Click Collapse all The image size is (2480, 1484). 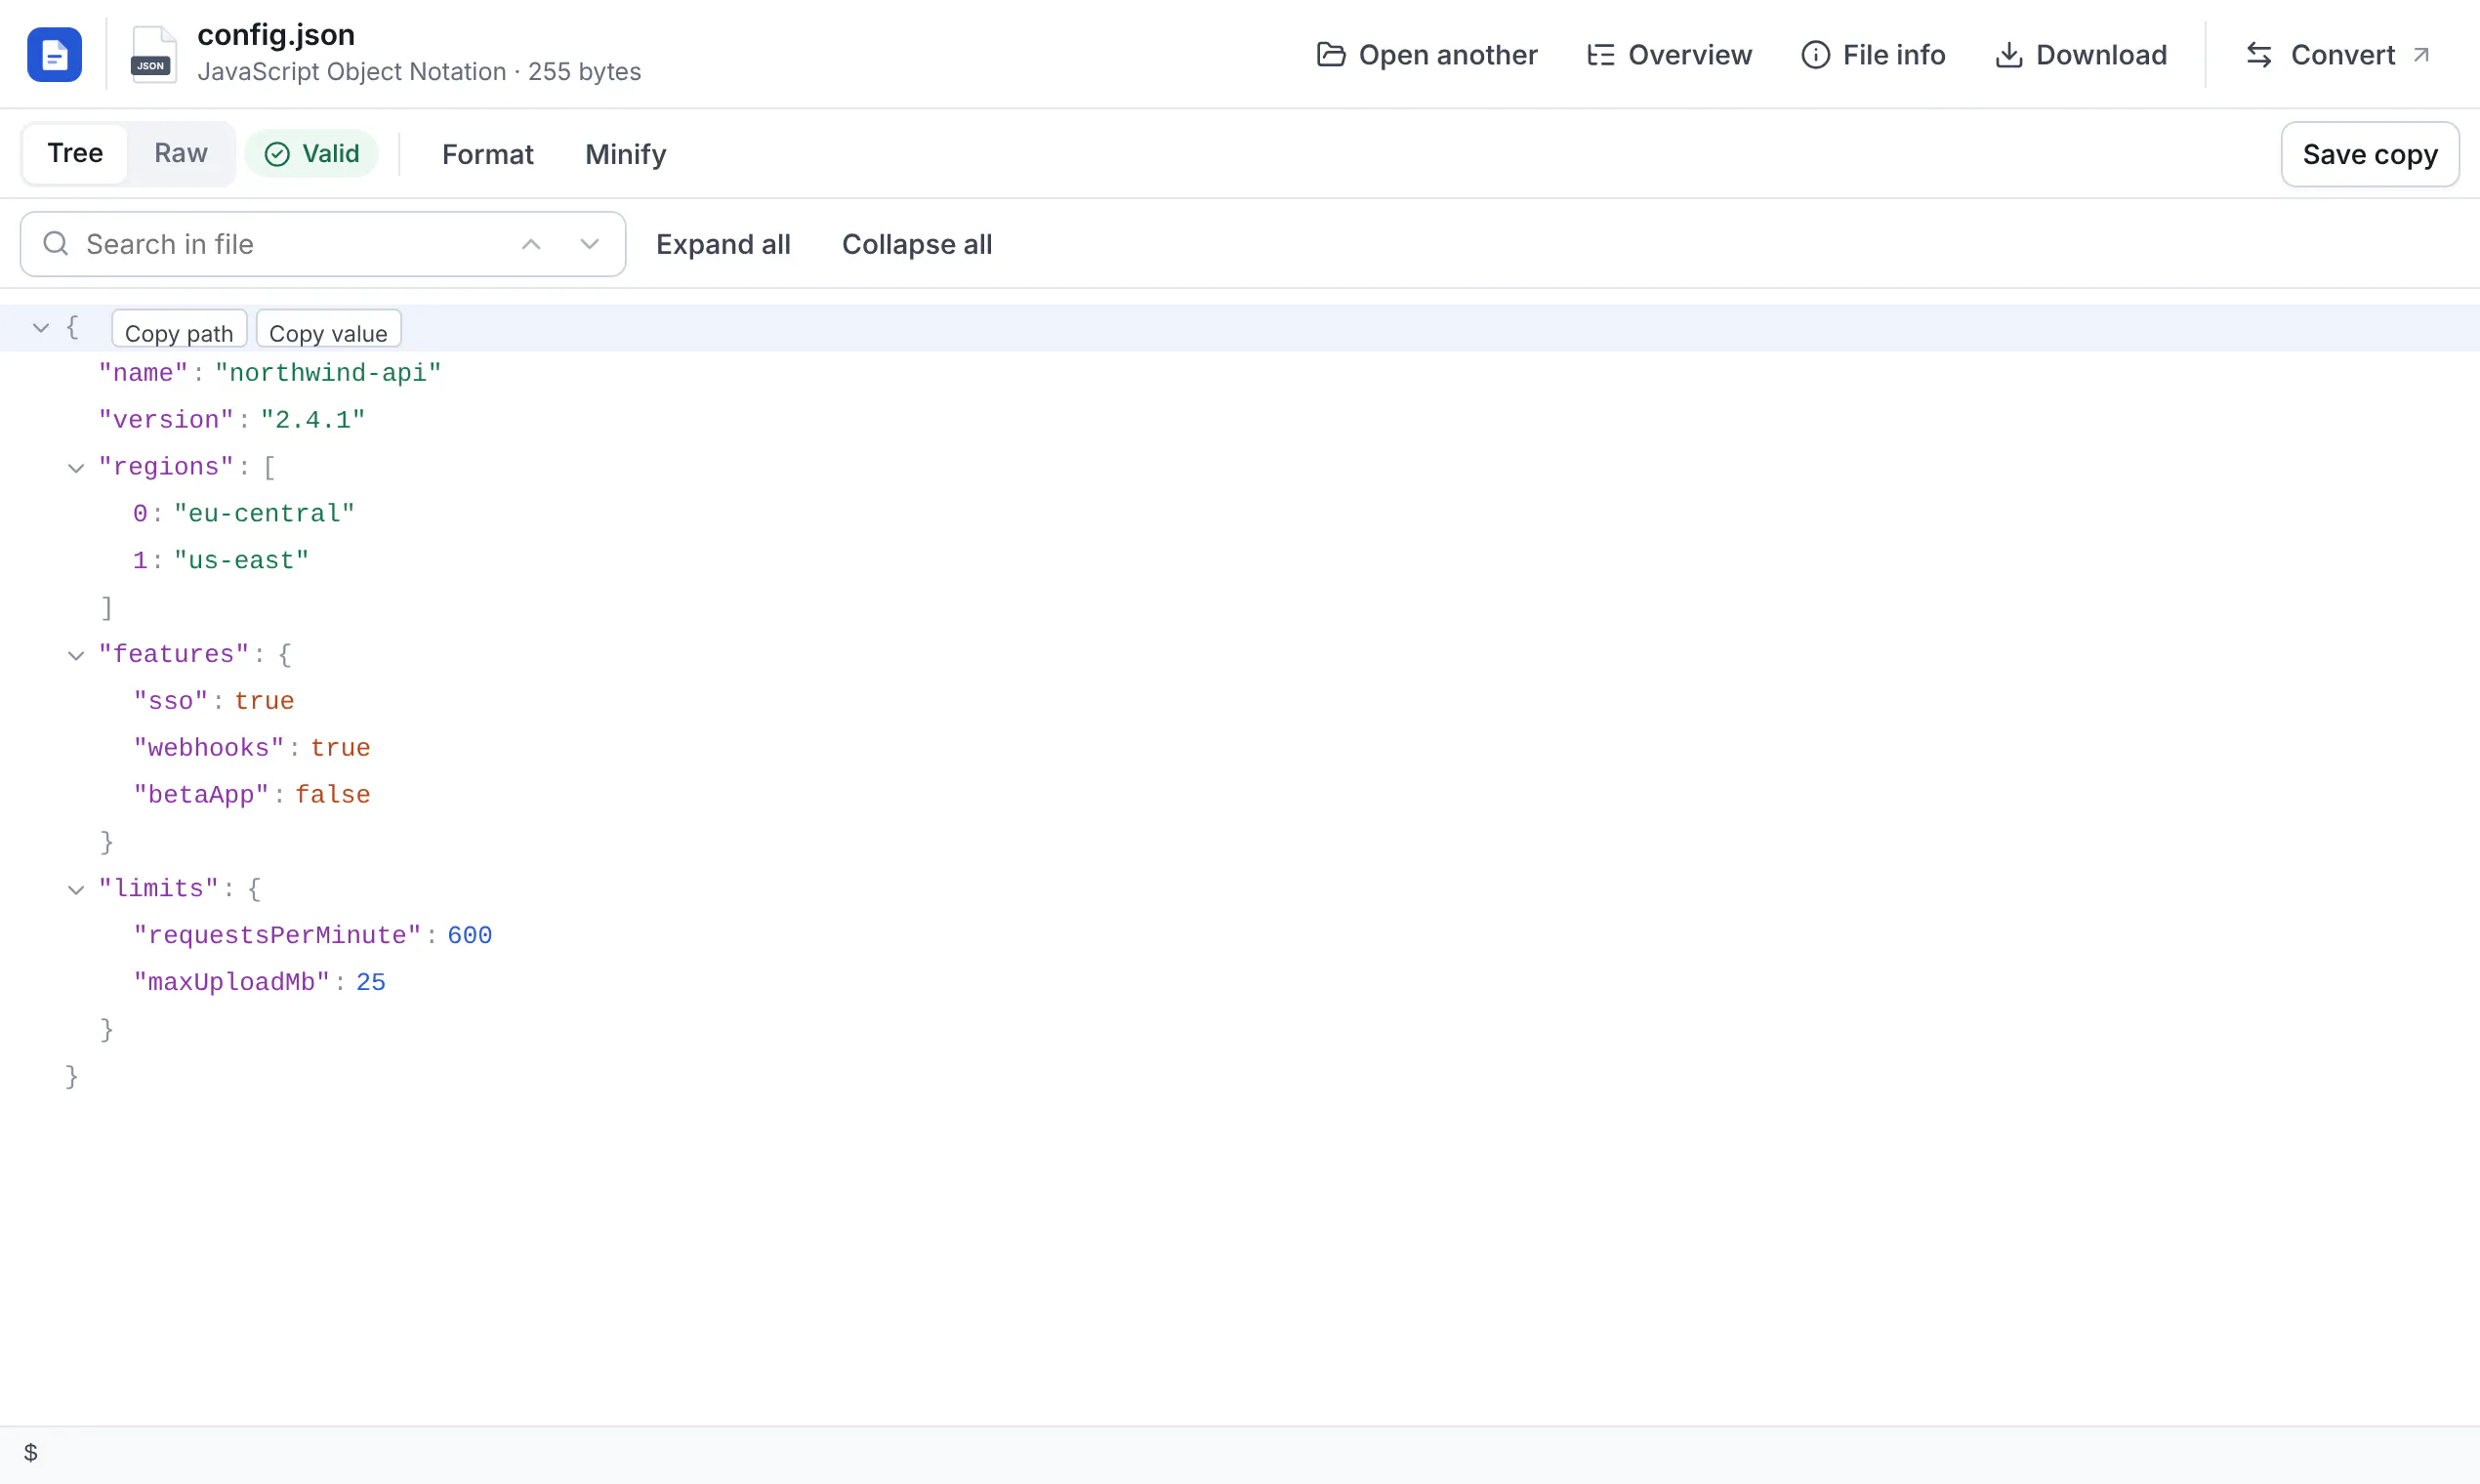(917, 244)
